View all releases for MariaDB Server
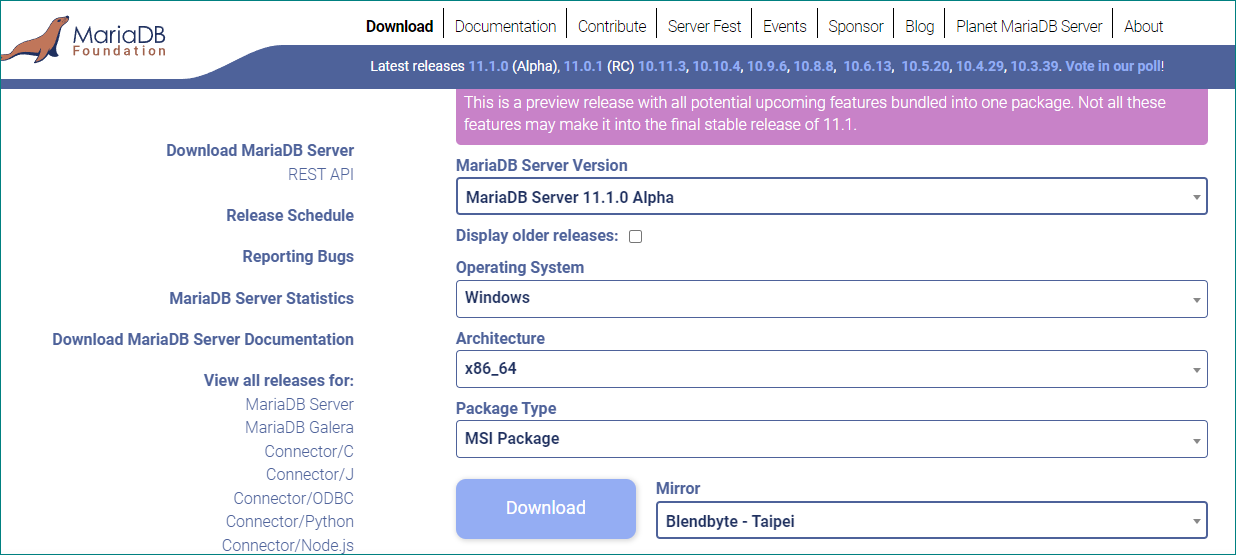The height and width of the screenshot is (555, 1236). tap(300, 404)
